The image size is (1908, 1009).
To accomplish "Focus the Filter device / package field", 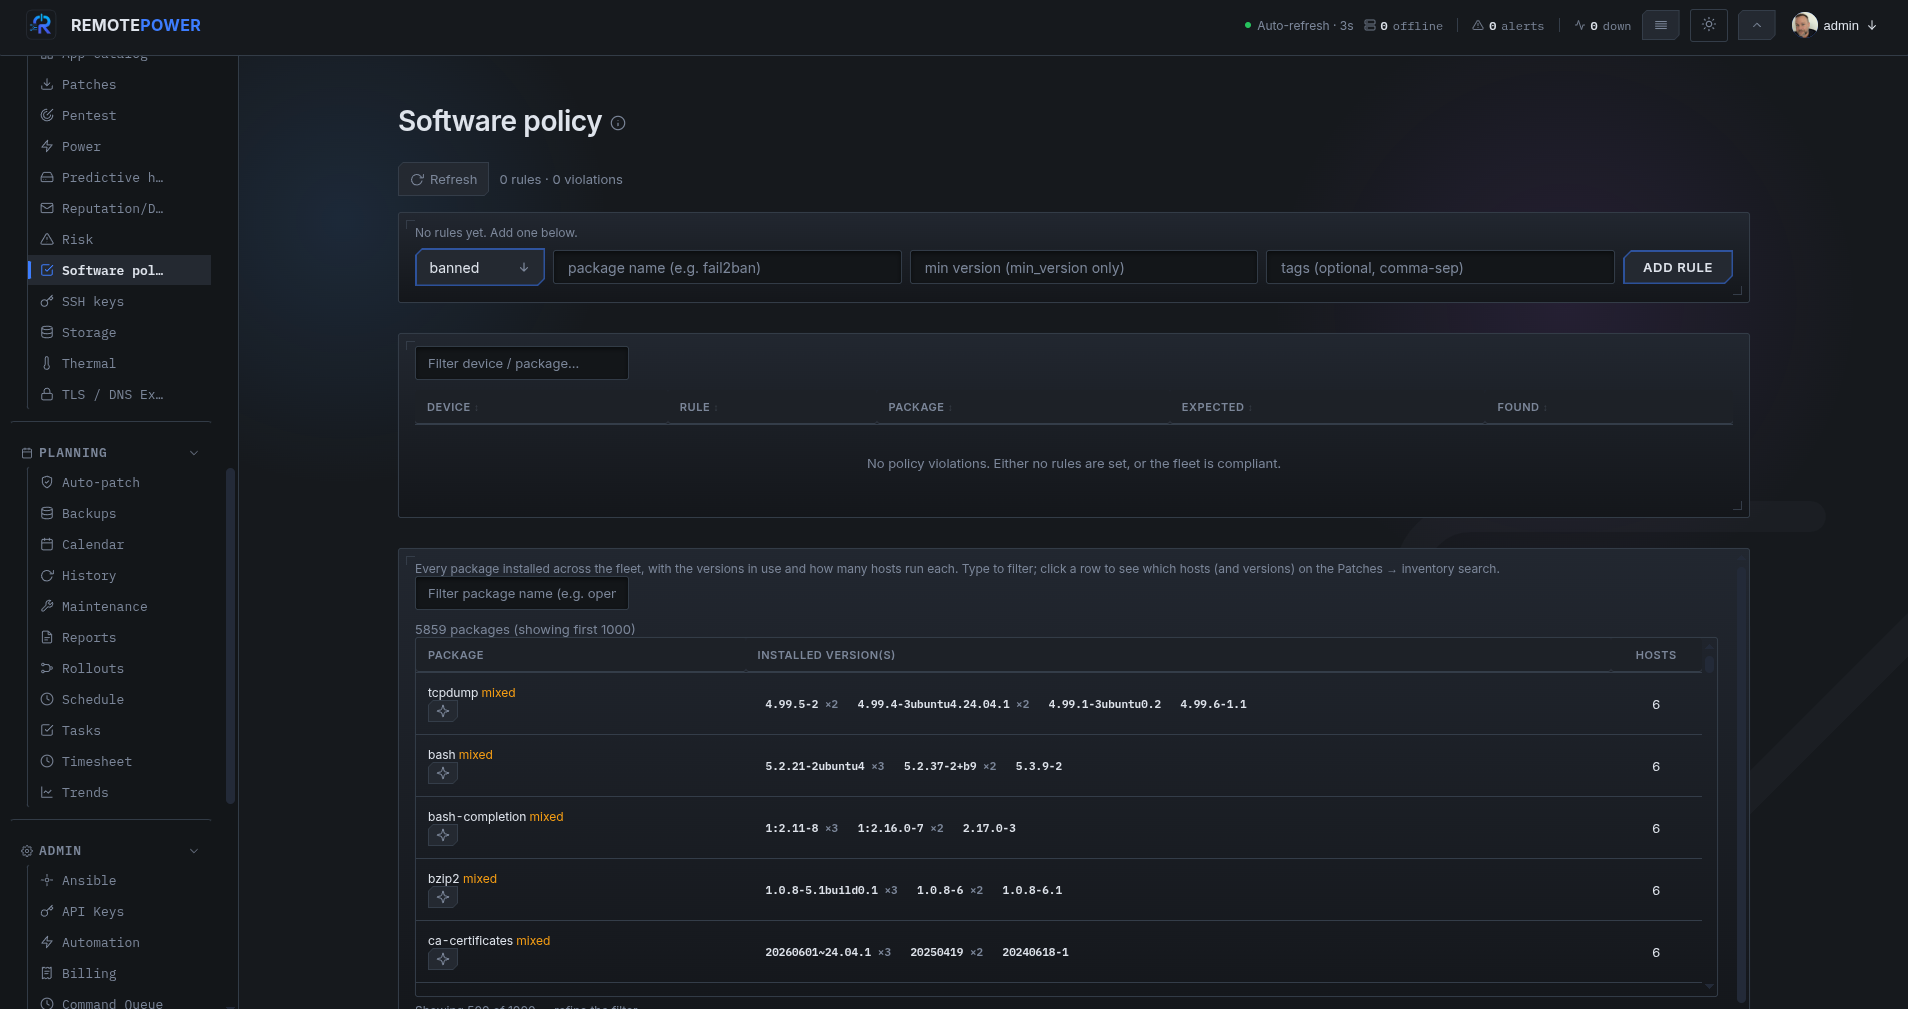I will (x=522, y=363).
